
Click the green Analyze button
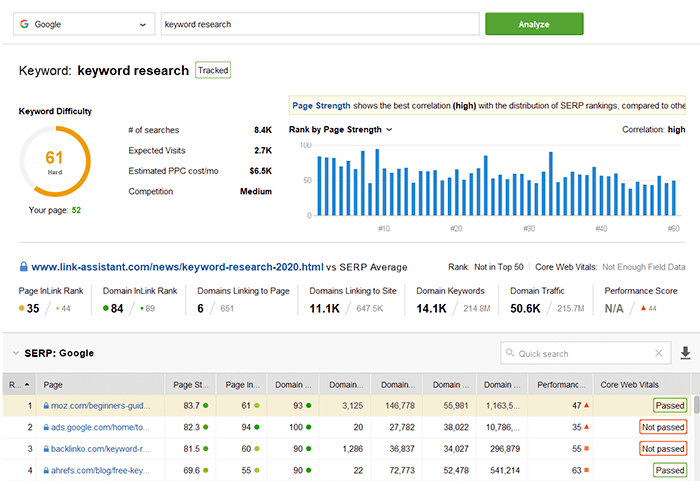534,24
